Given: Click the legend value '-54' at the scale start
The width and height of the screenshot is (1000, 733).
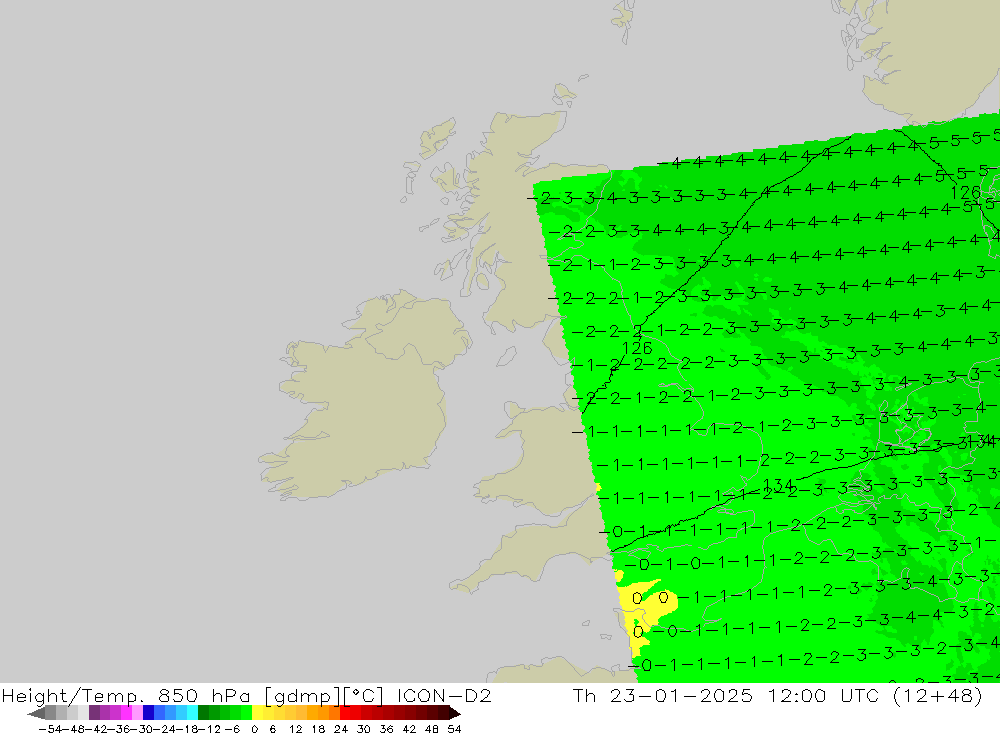Looking at the screenshot, I should [50, 729].
